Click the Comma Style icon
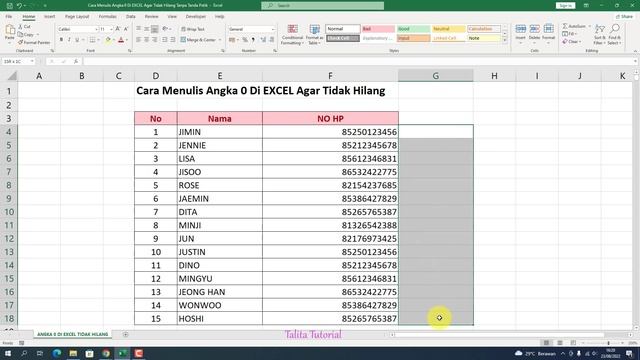640x360 pixels. click(x=253, y=40)
